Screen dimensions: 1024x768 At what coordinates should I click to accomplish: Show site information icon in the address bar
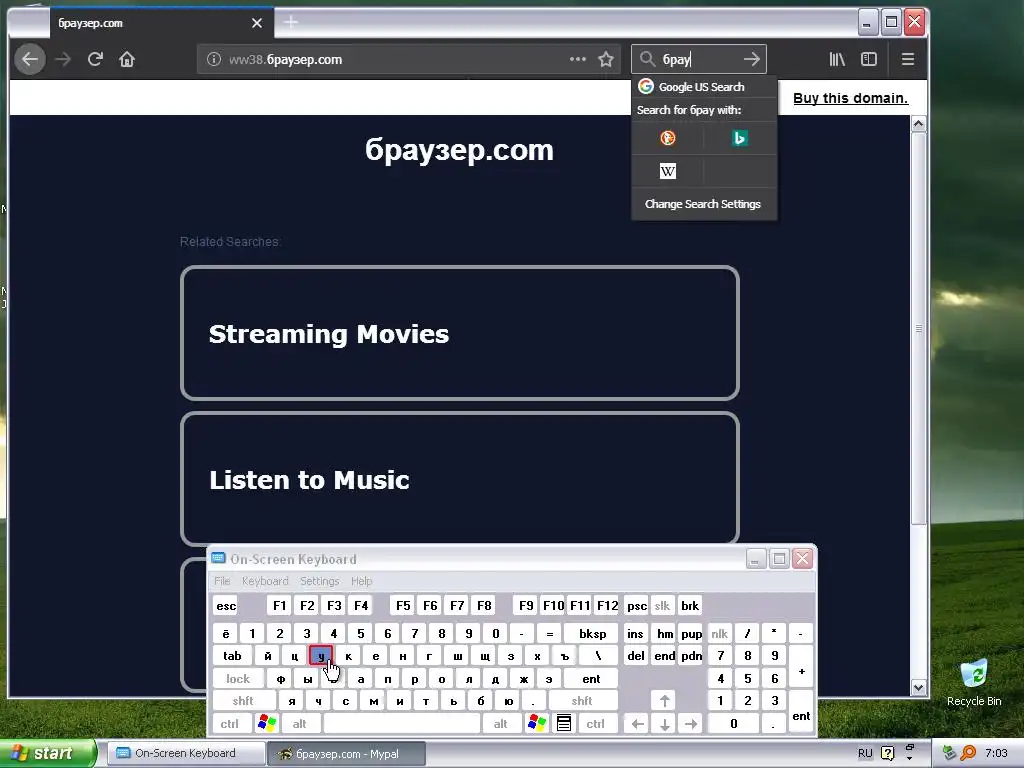pyautogui.click(x=214, y=59)
